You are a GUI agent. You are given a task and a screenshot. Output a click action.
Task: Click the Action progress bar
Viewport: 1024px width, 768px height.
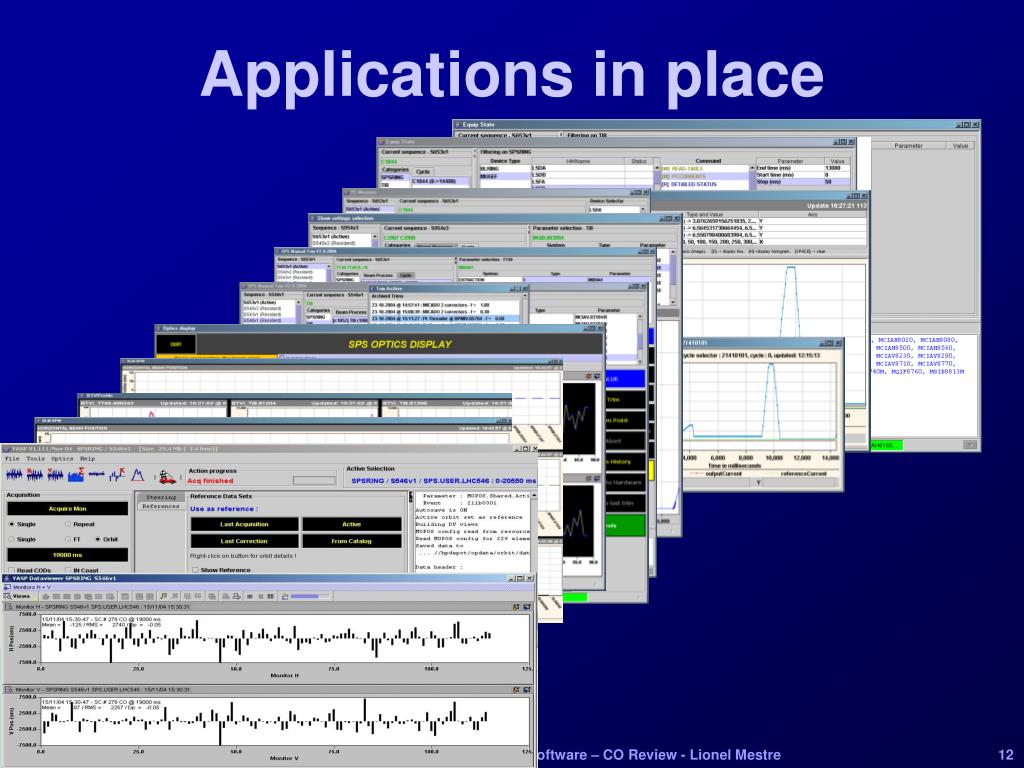click(314, 481)
